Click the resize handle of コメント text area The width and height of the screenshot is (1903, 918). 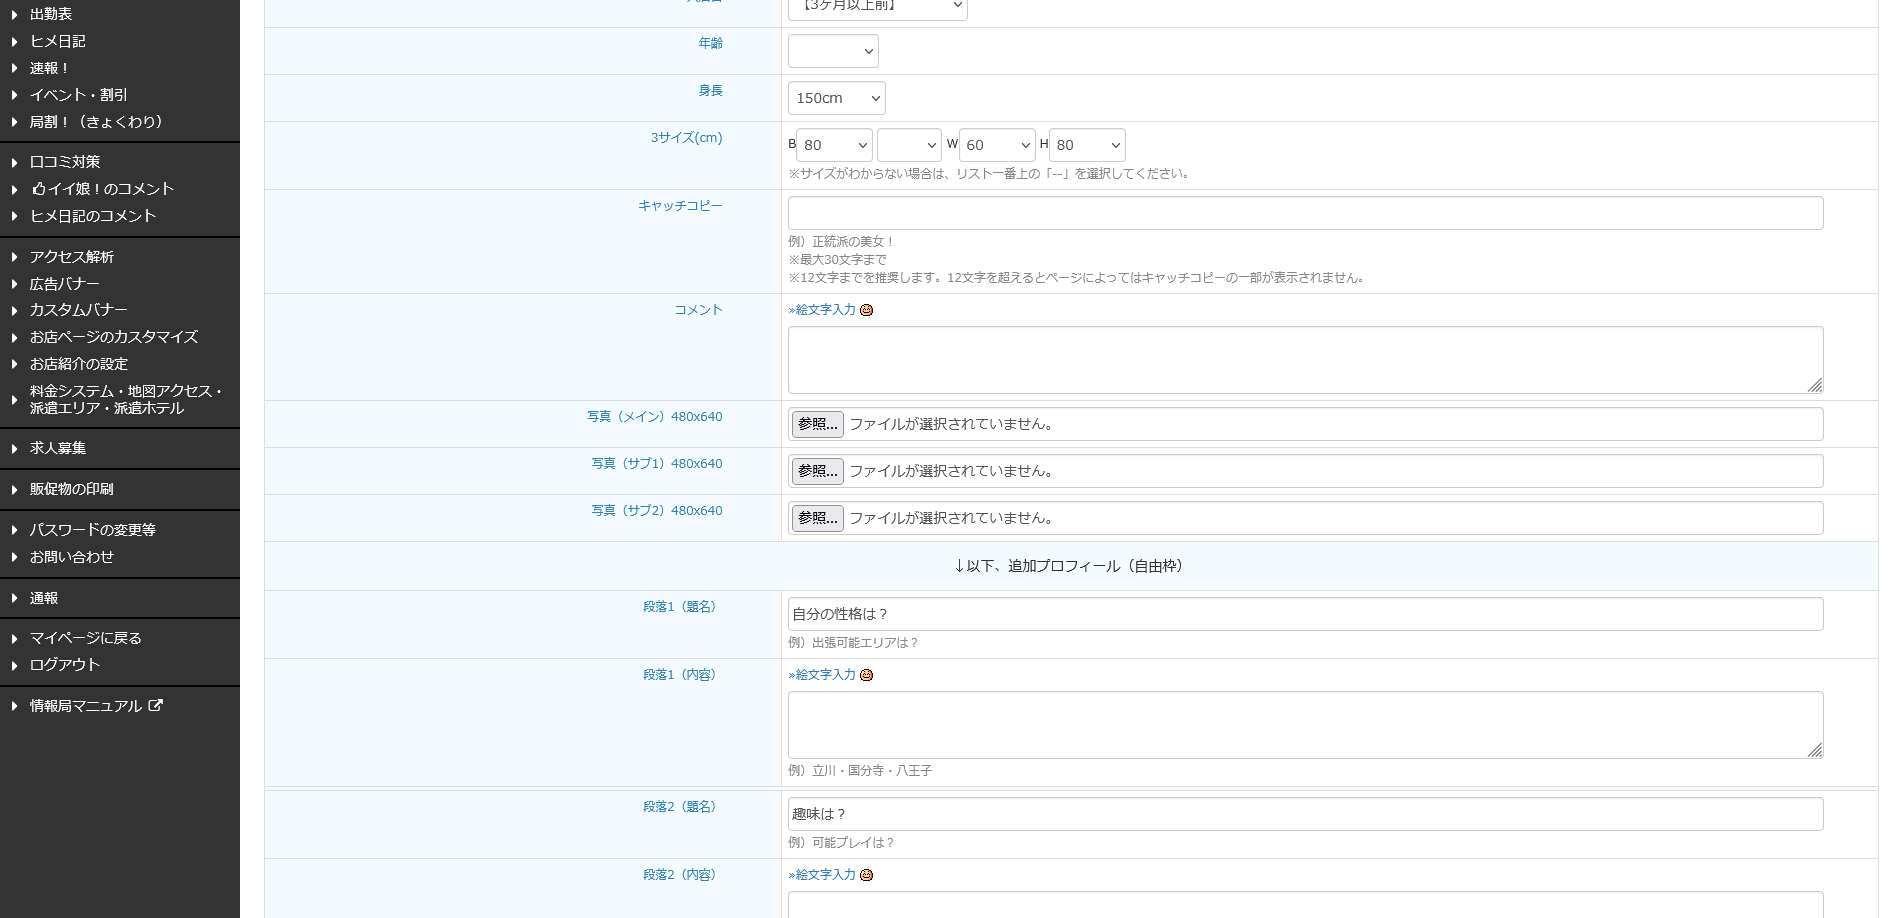[x=1815, y=385]
